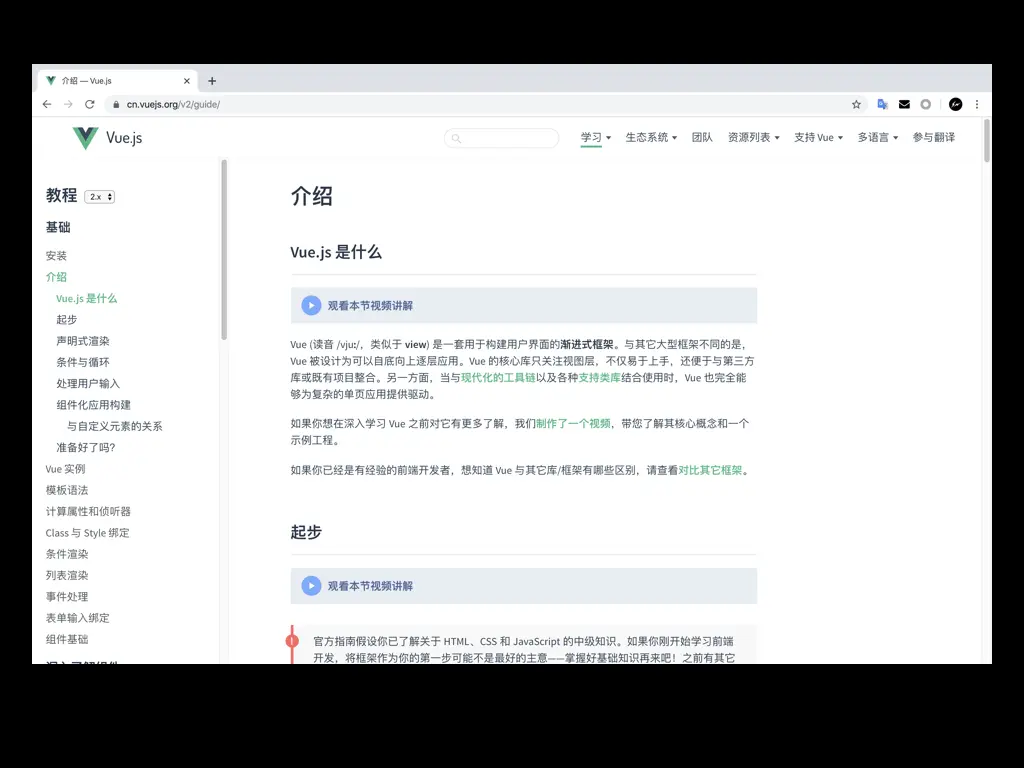Open 表单输入绑定 guide page
This screenshot has width=1024, height=768.
coord(78,618)
